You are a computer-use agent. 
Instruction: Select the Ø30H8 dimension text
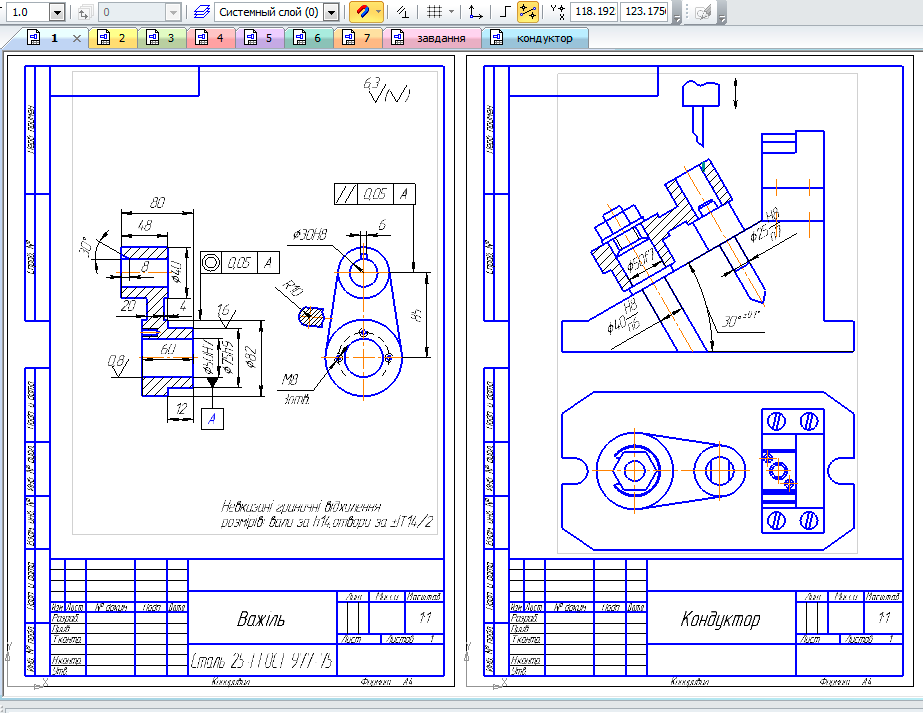click(x=310, y=235)
